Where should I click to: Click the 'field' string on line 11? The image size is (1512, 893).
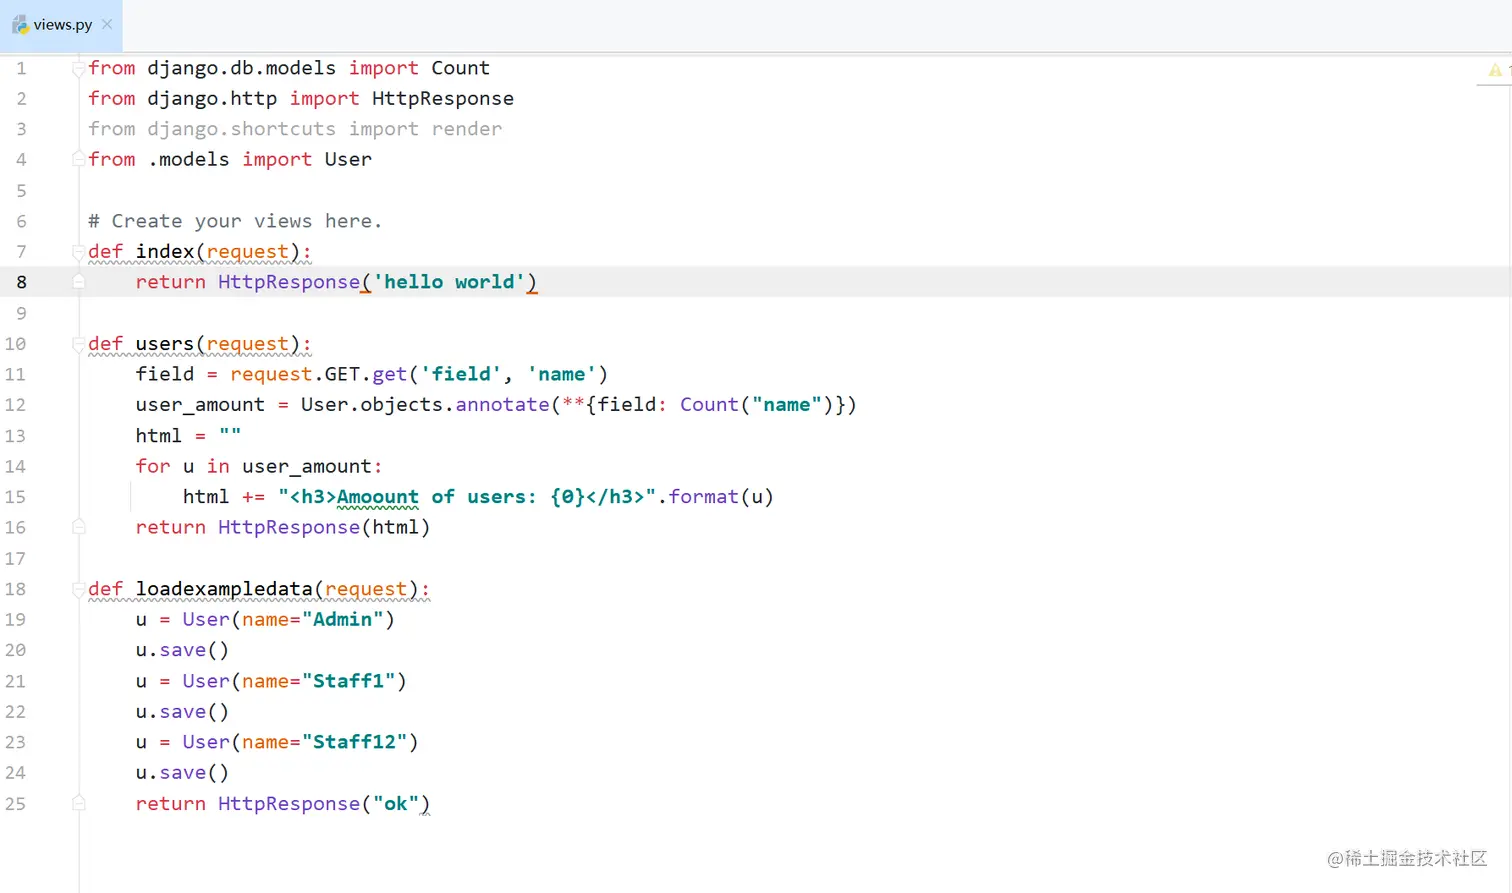(x=461, y=374)
